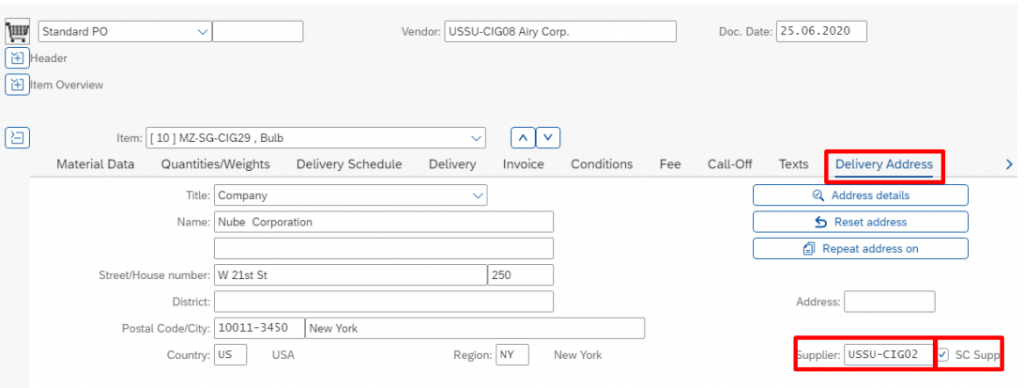Expand the Header section icon
Image resolution: width=1024 pixels, height=388 pixels.
coord(17,58)
